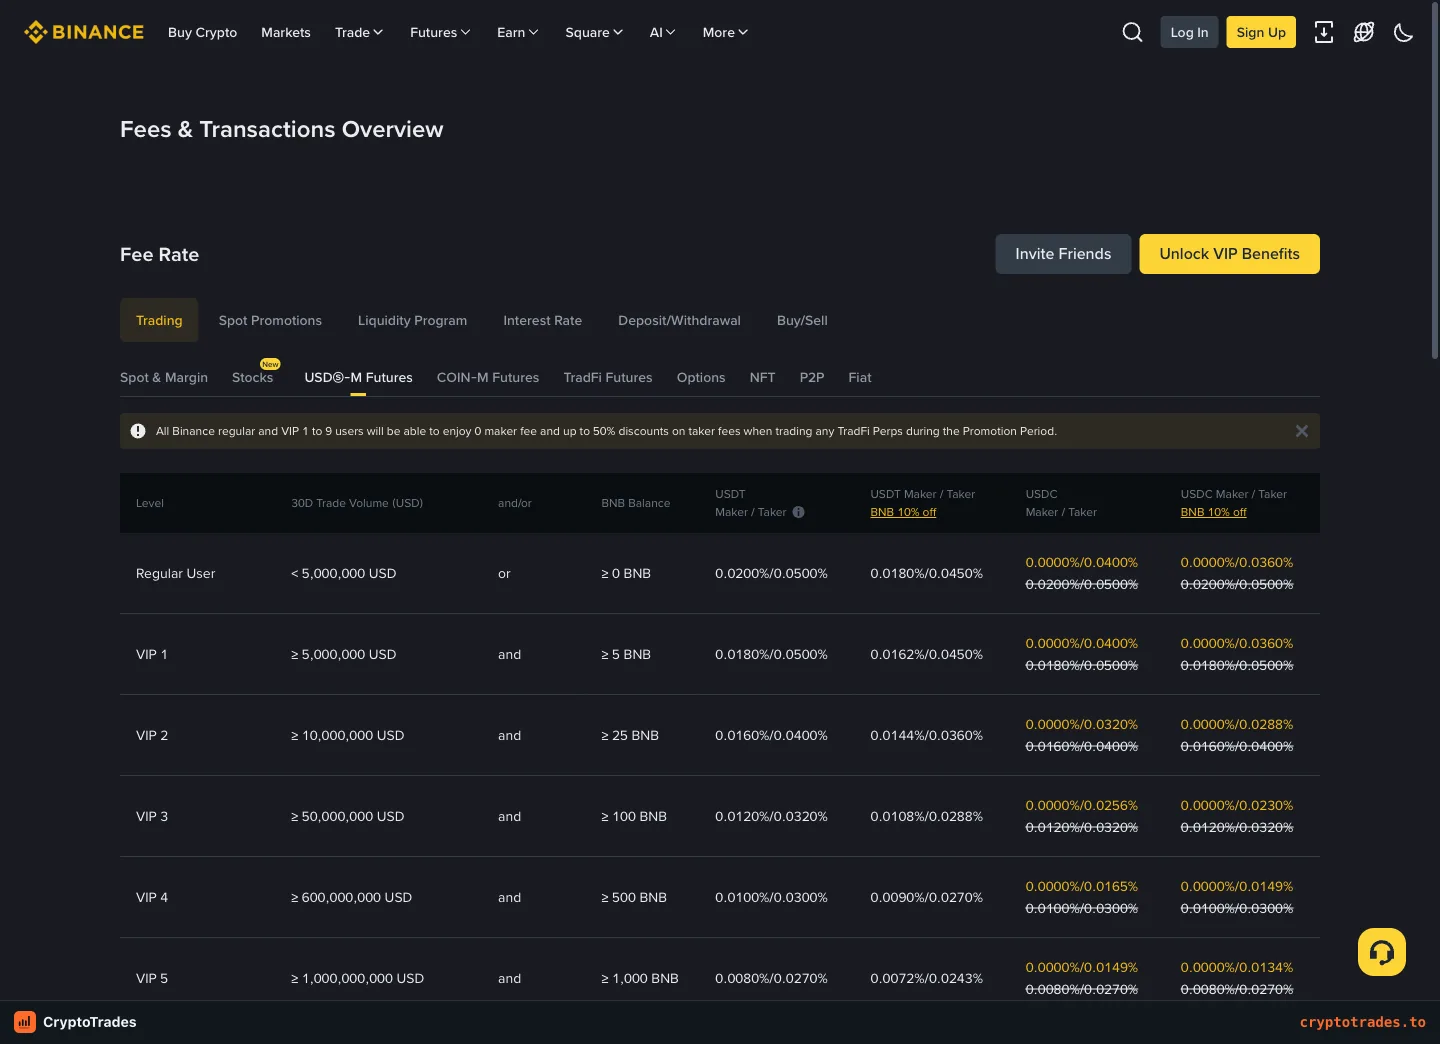The height and width of the screenshot is (1044, 1440).
Task: Expand the Earn dropdown menu
Action: [x=518, y=32]
